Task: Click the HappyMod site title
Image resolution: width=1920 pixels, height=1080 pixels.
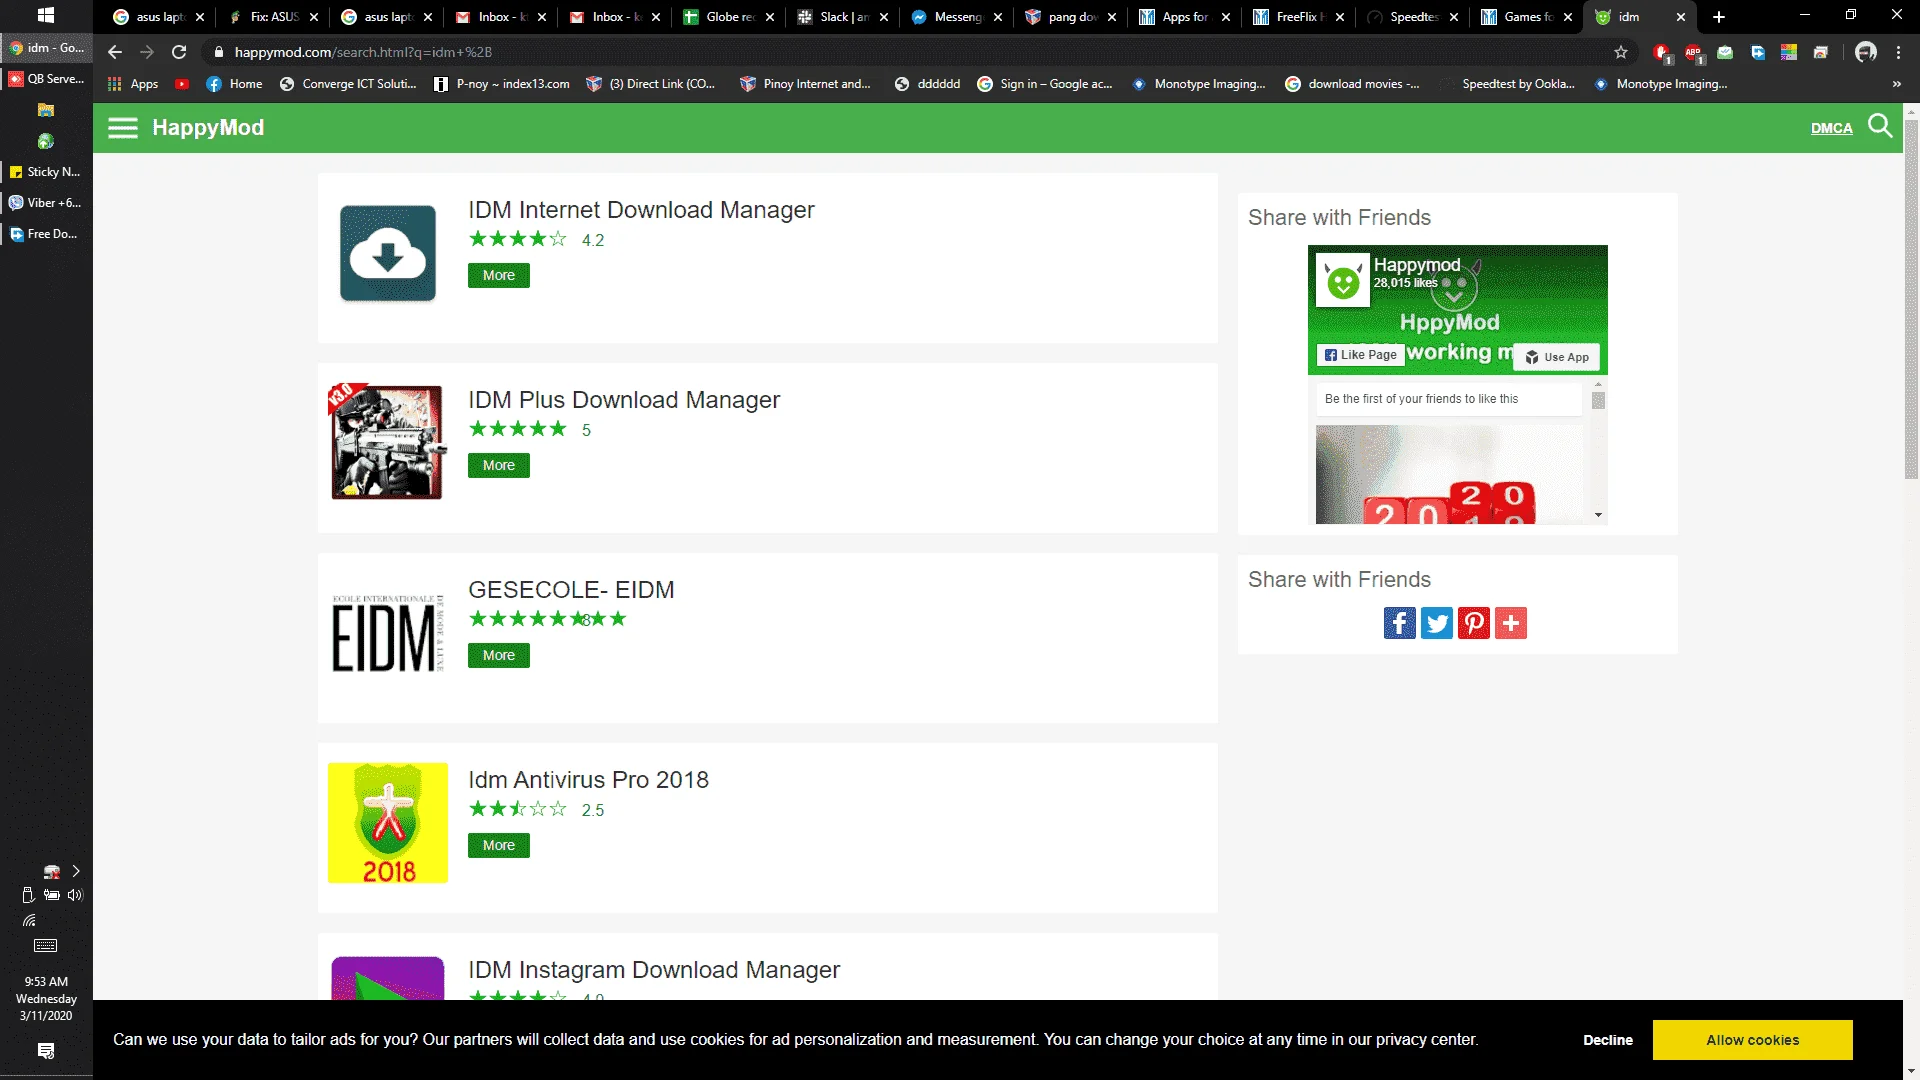Action: point(208,127)
